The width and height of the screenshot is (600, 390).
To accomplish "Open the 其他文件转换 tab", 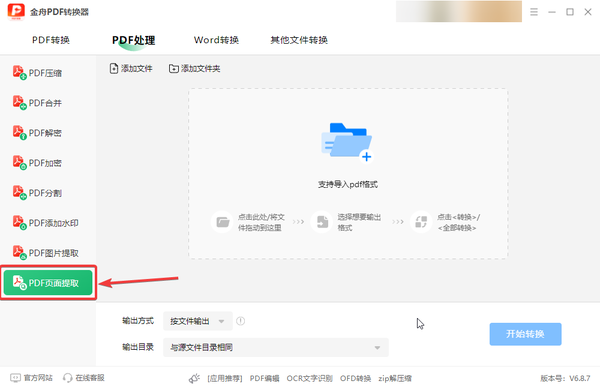I will pyautogui.click(x=299, y=40).
